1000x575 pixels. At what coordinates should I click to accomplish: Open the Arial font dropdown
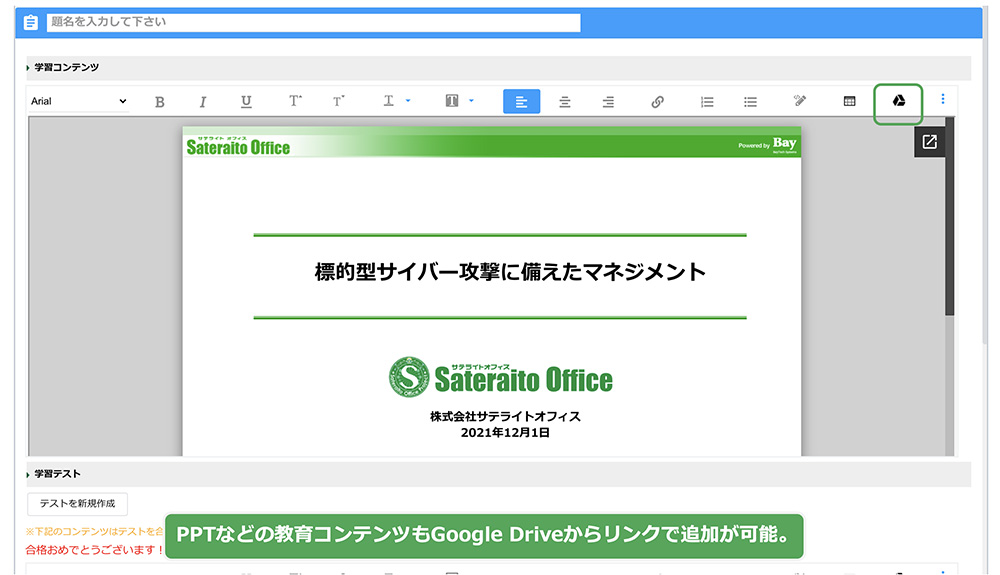pos(78,101)
